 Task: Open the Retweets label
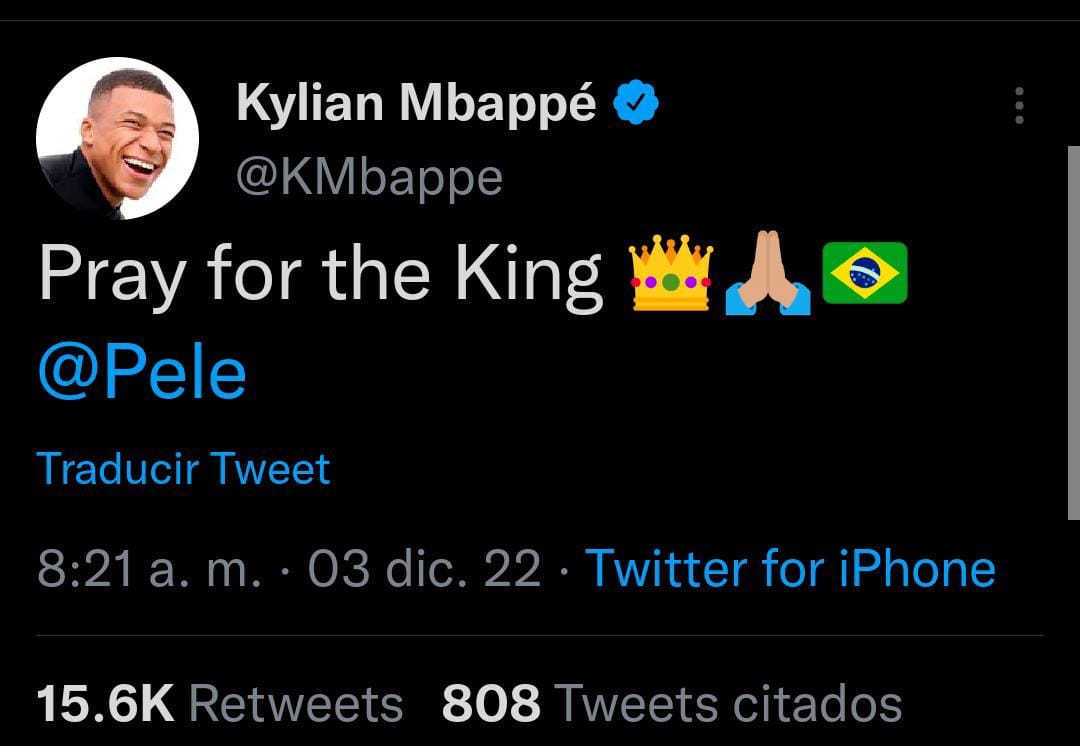296,703
